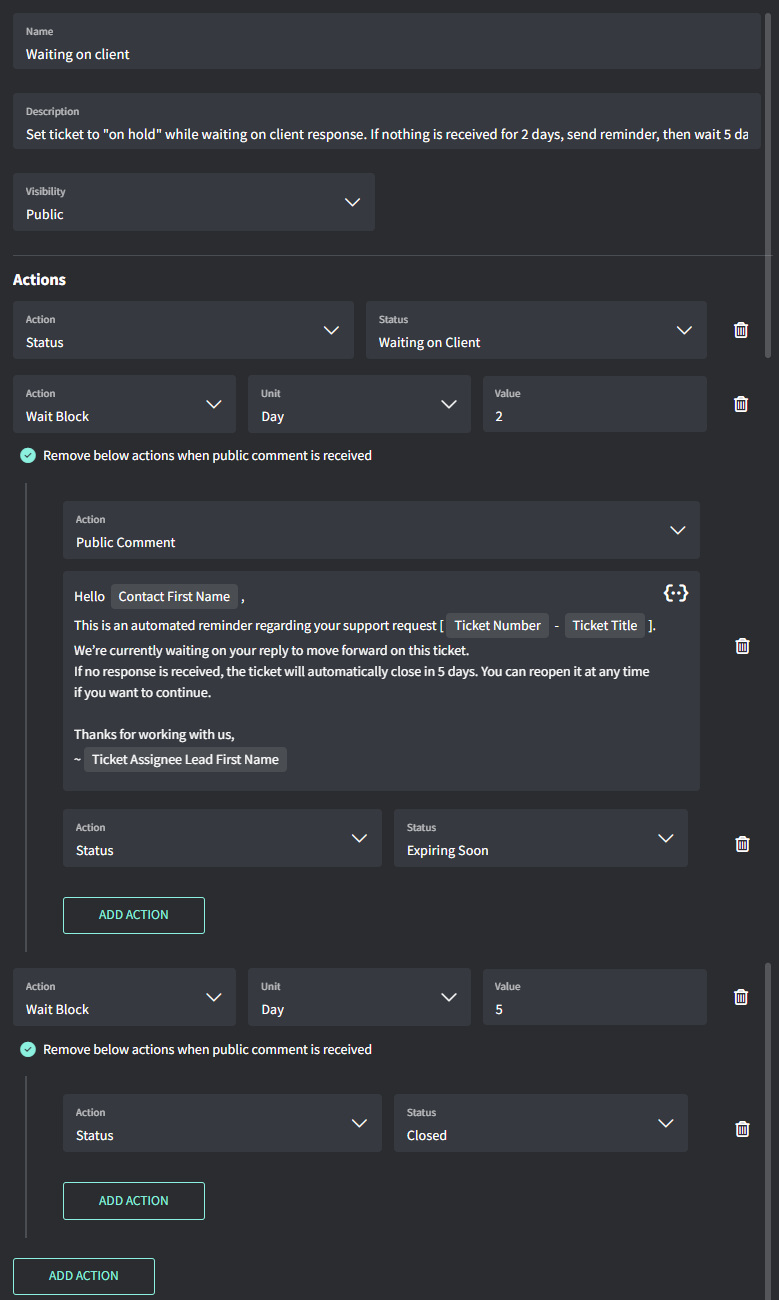Open the Waiting on Client status dropdown
779x1300 pixels.
point(536,330)
